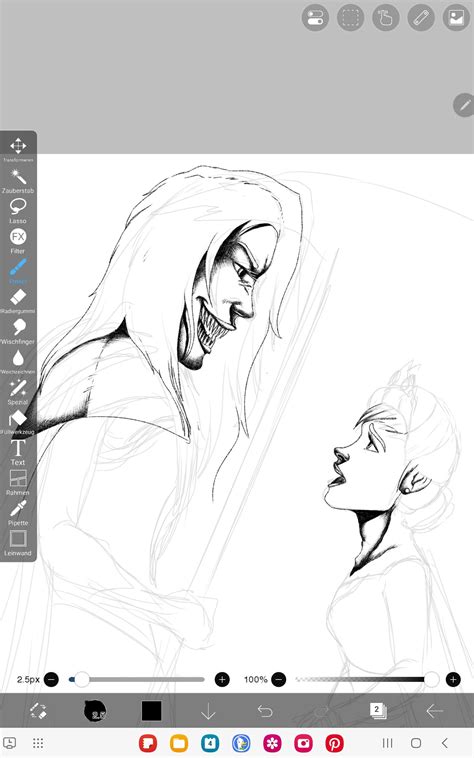Image resolution: width=474 pixels, height=758 pixels.
Task: Open Pinterest from the taskbar
Action: point(334,743)
